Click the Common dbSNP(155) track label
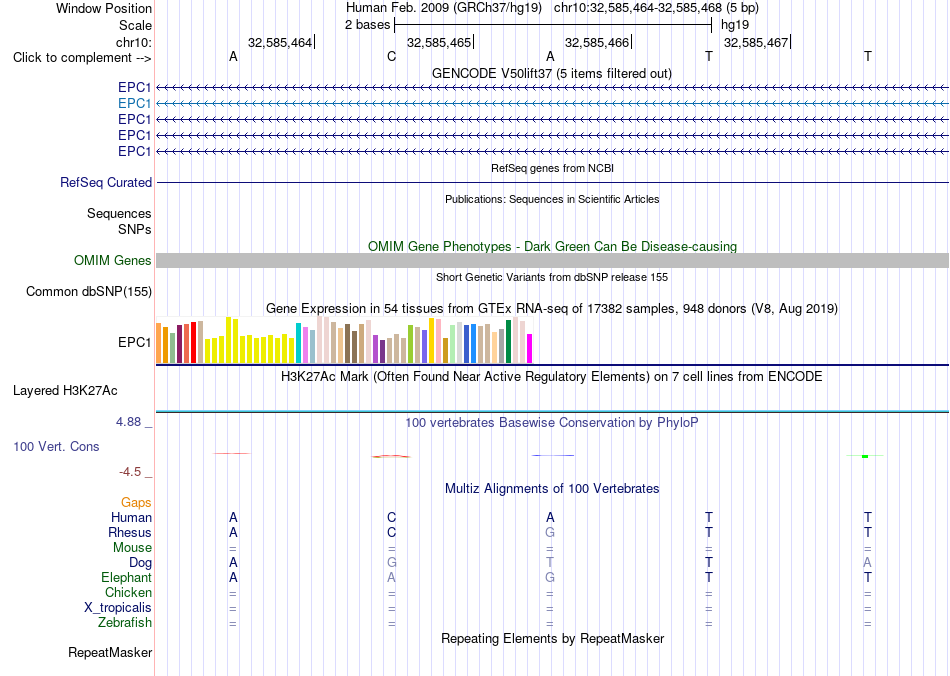This screenshot has height=676, width=950. point(89,291)
